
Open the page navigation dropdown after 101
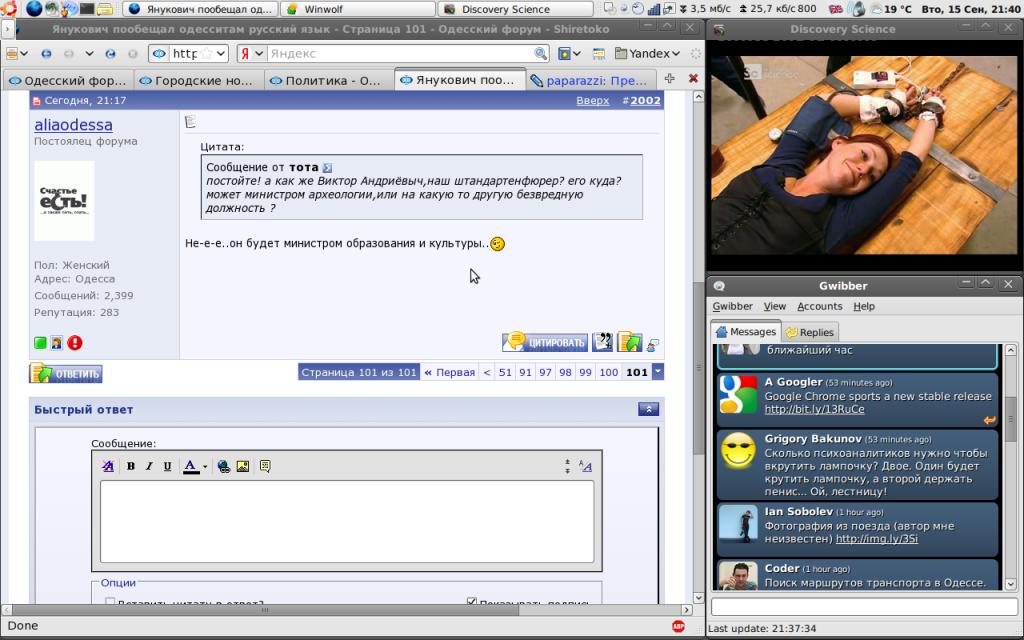(658, 372)
